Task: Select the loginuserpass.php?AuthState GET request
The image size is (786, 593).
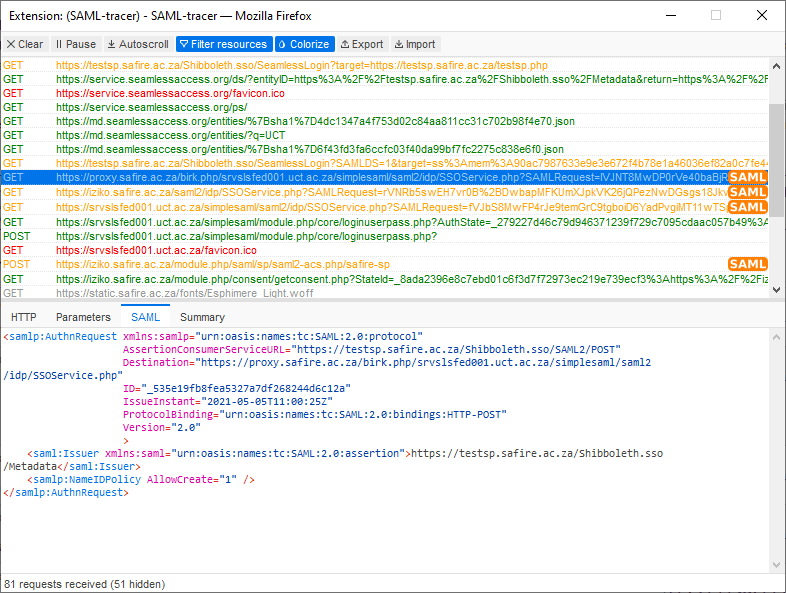Action: 384,222
